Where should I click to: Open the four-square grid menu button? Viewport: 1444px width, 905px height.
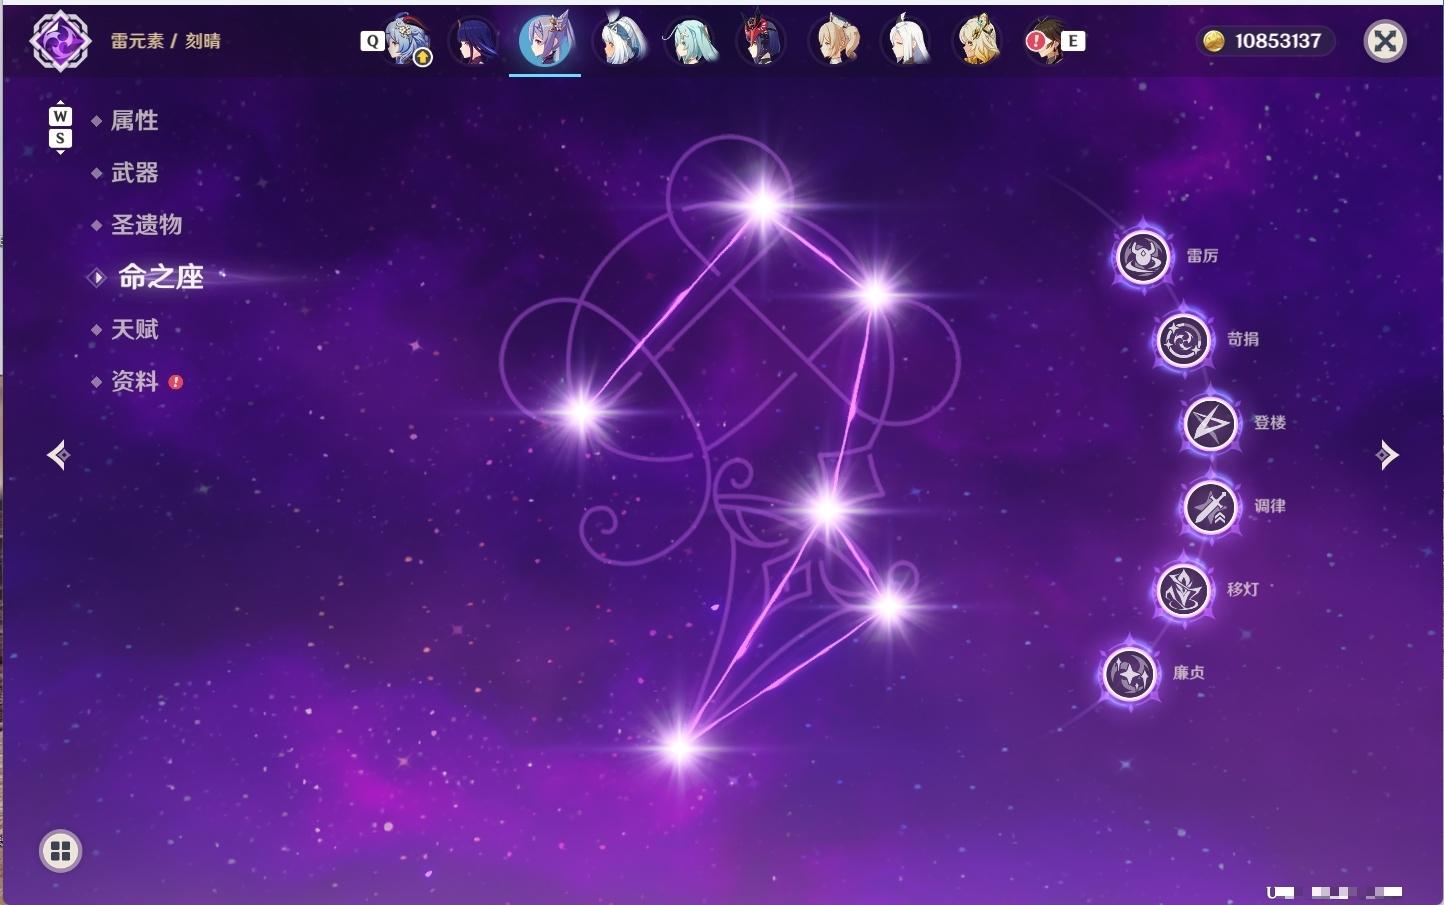click(60, 851)
